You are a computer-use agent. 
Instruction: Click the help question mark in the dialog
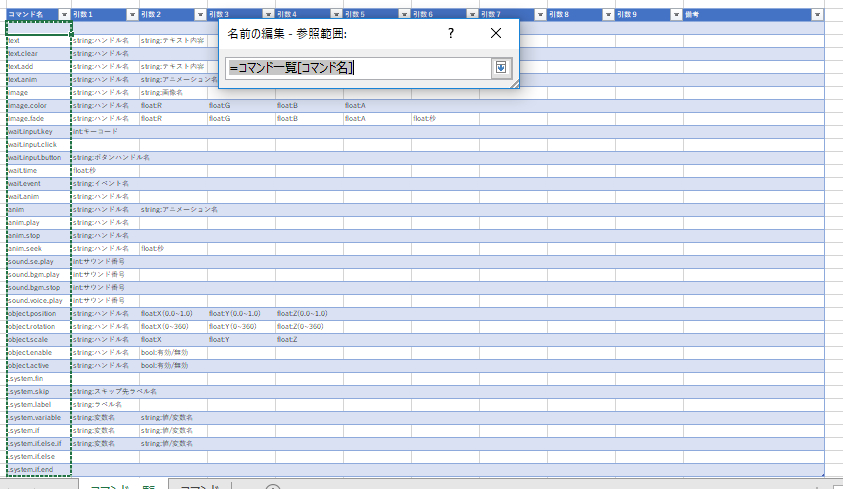(451, 33)
